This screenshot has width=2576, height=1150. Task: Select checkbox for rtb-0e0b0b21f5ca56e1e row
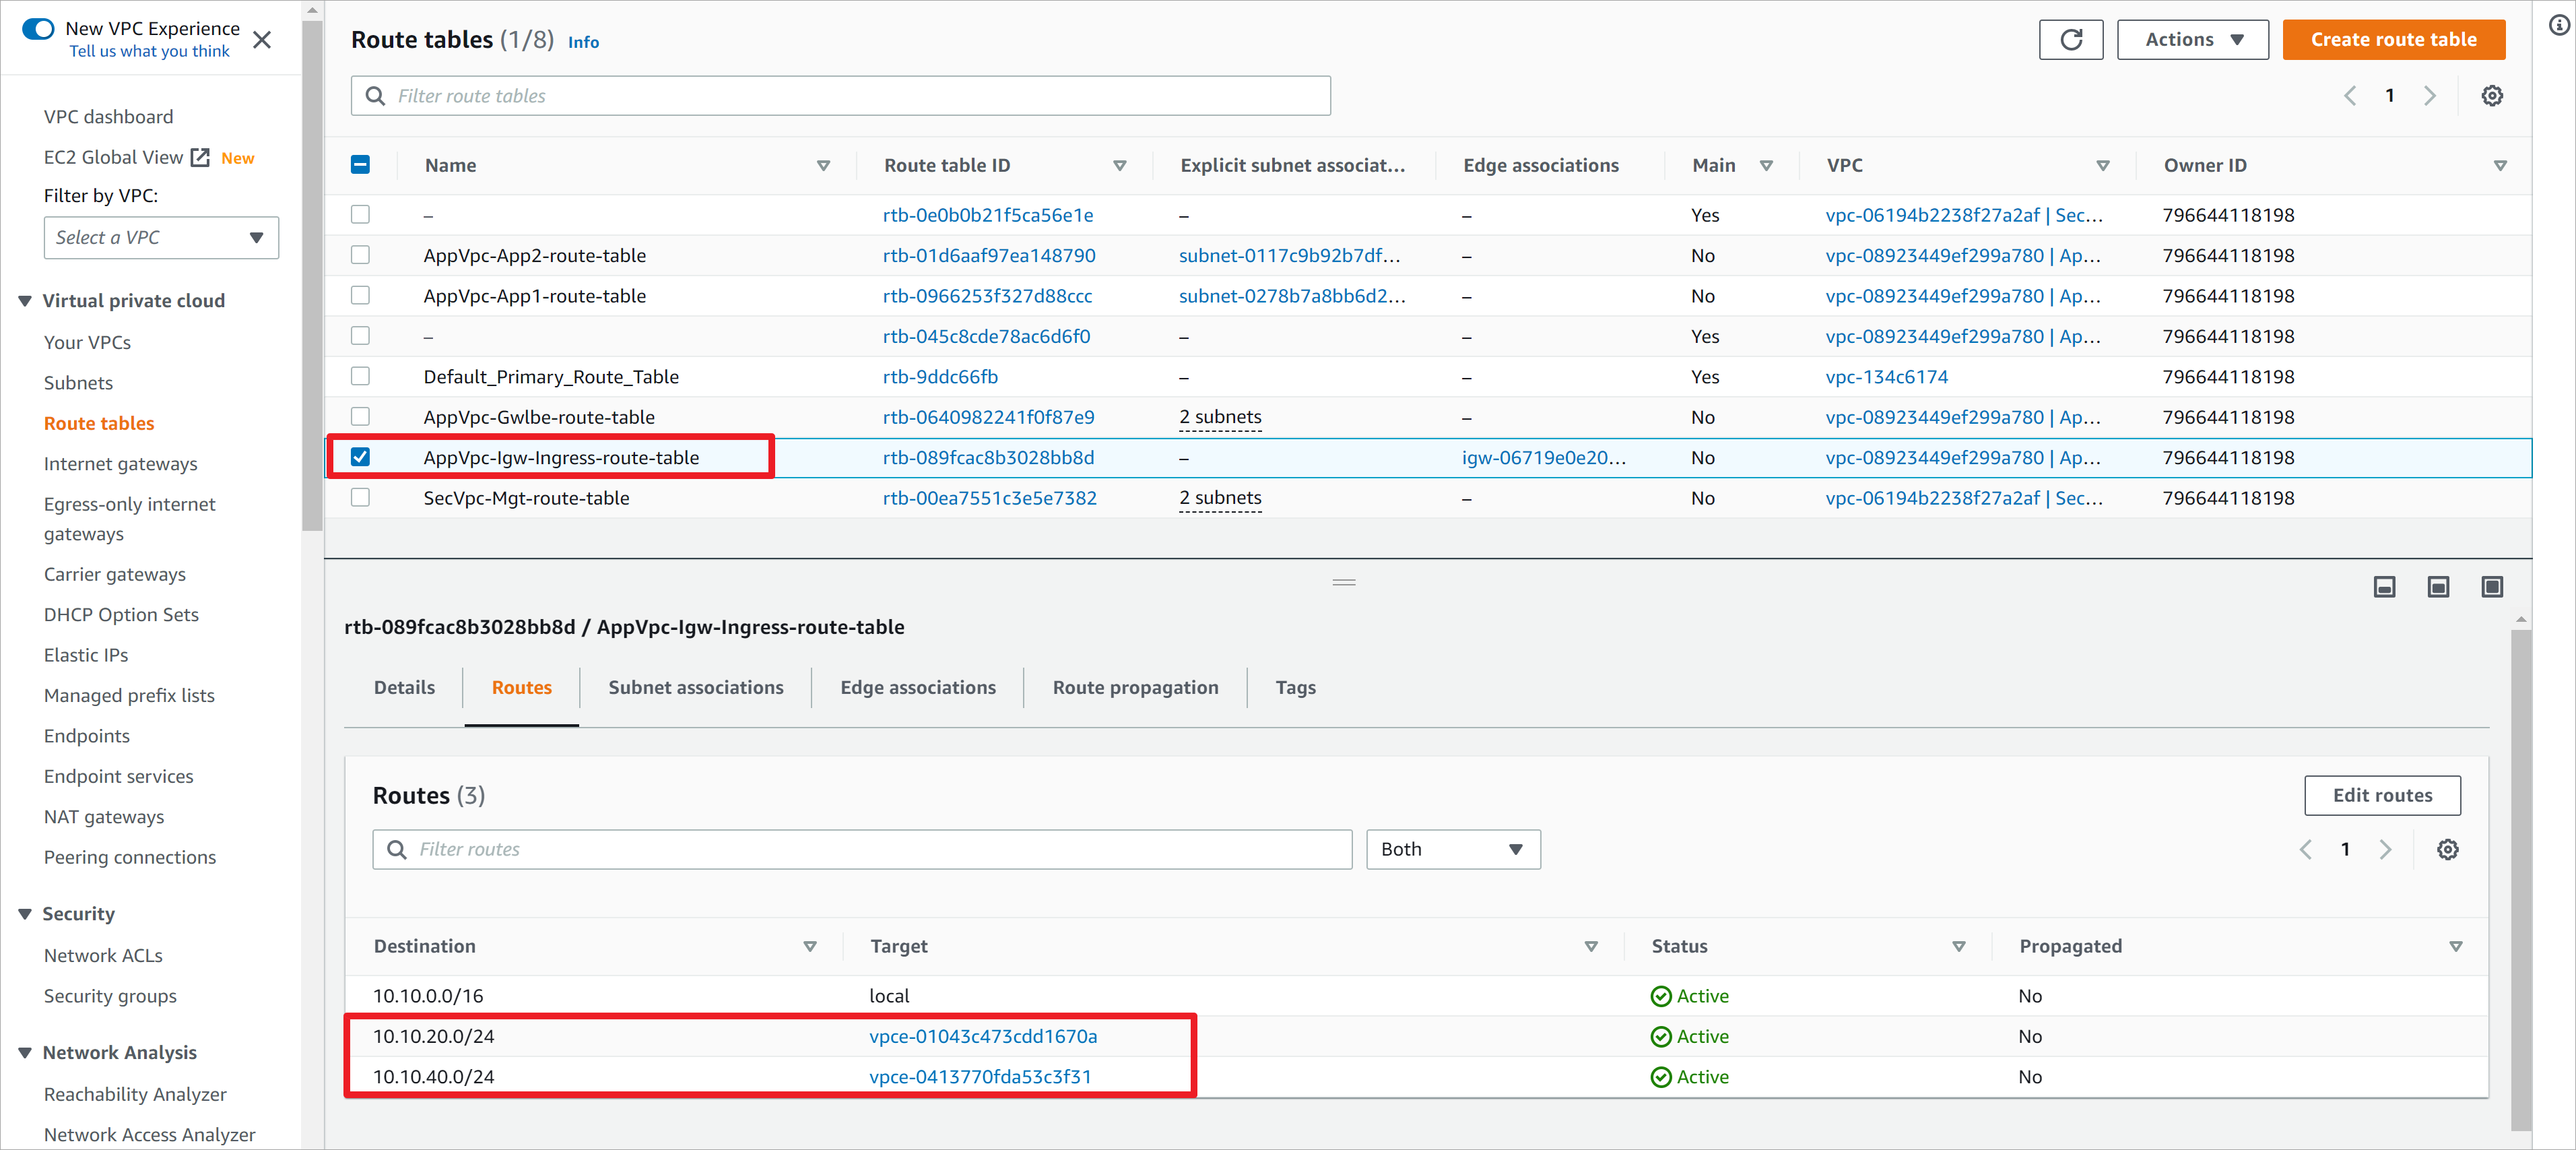point(360,214)
